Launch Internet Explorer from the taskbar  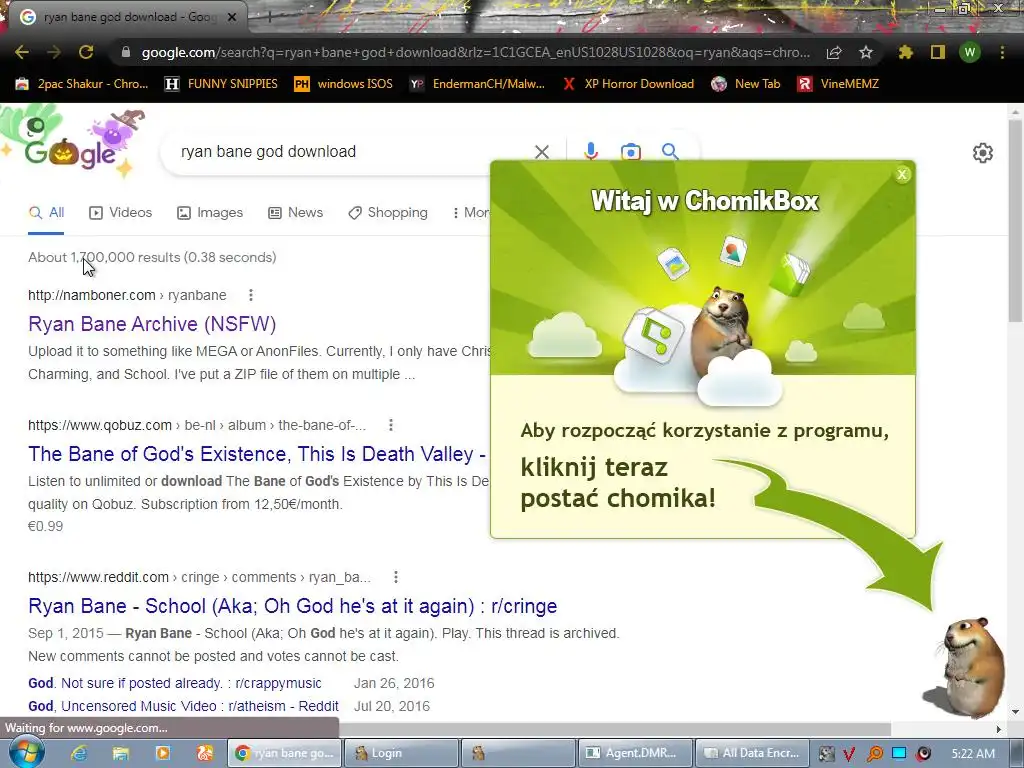tap(80, 753)
